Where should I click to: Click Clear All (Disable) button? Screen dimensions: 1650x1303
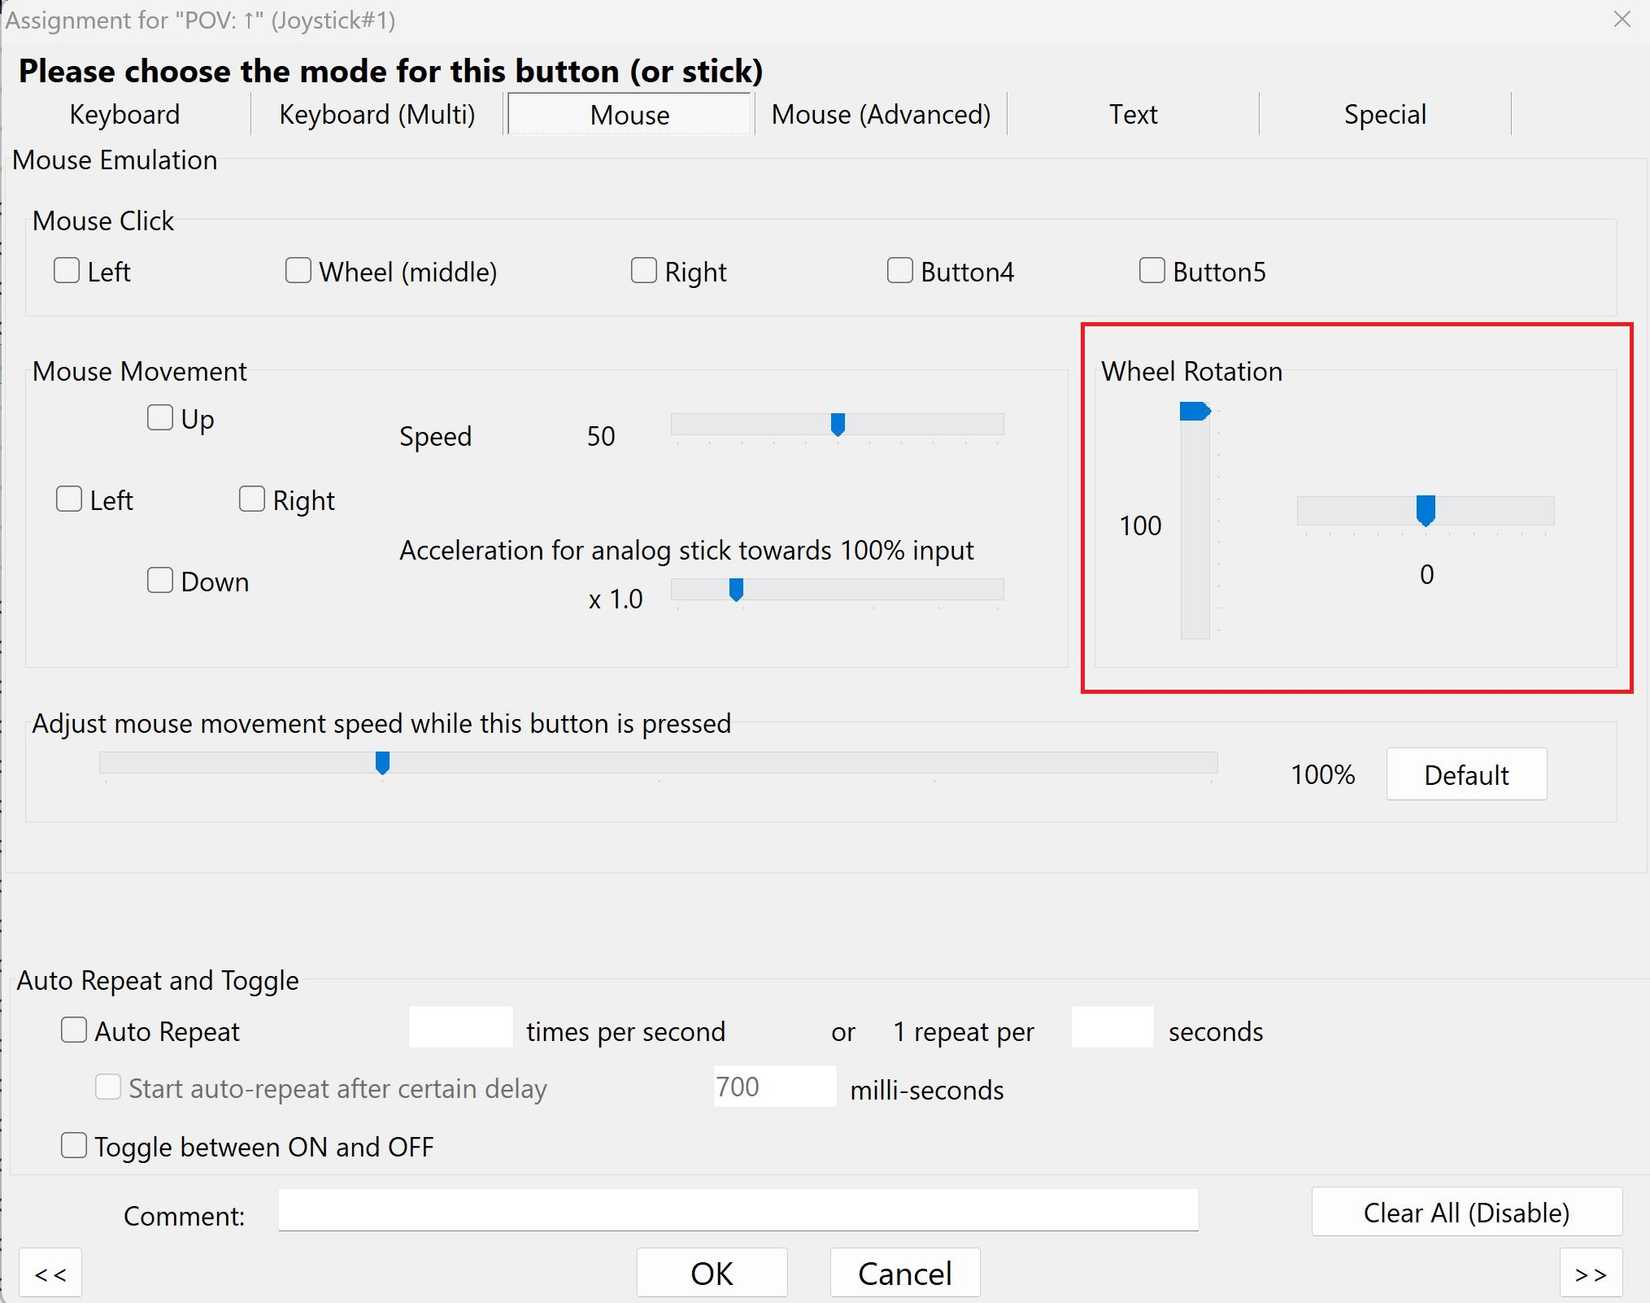tap(1466, 1212)
